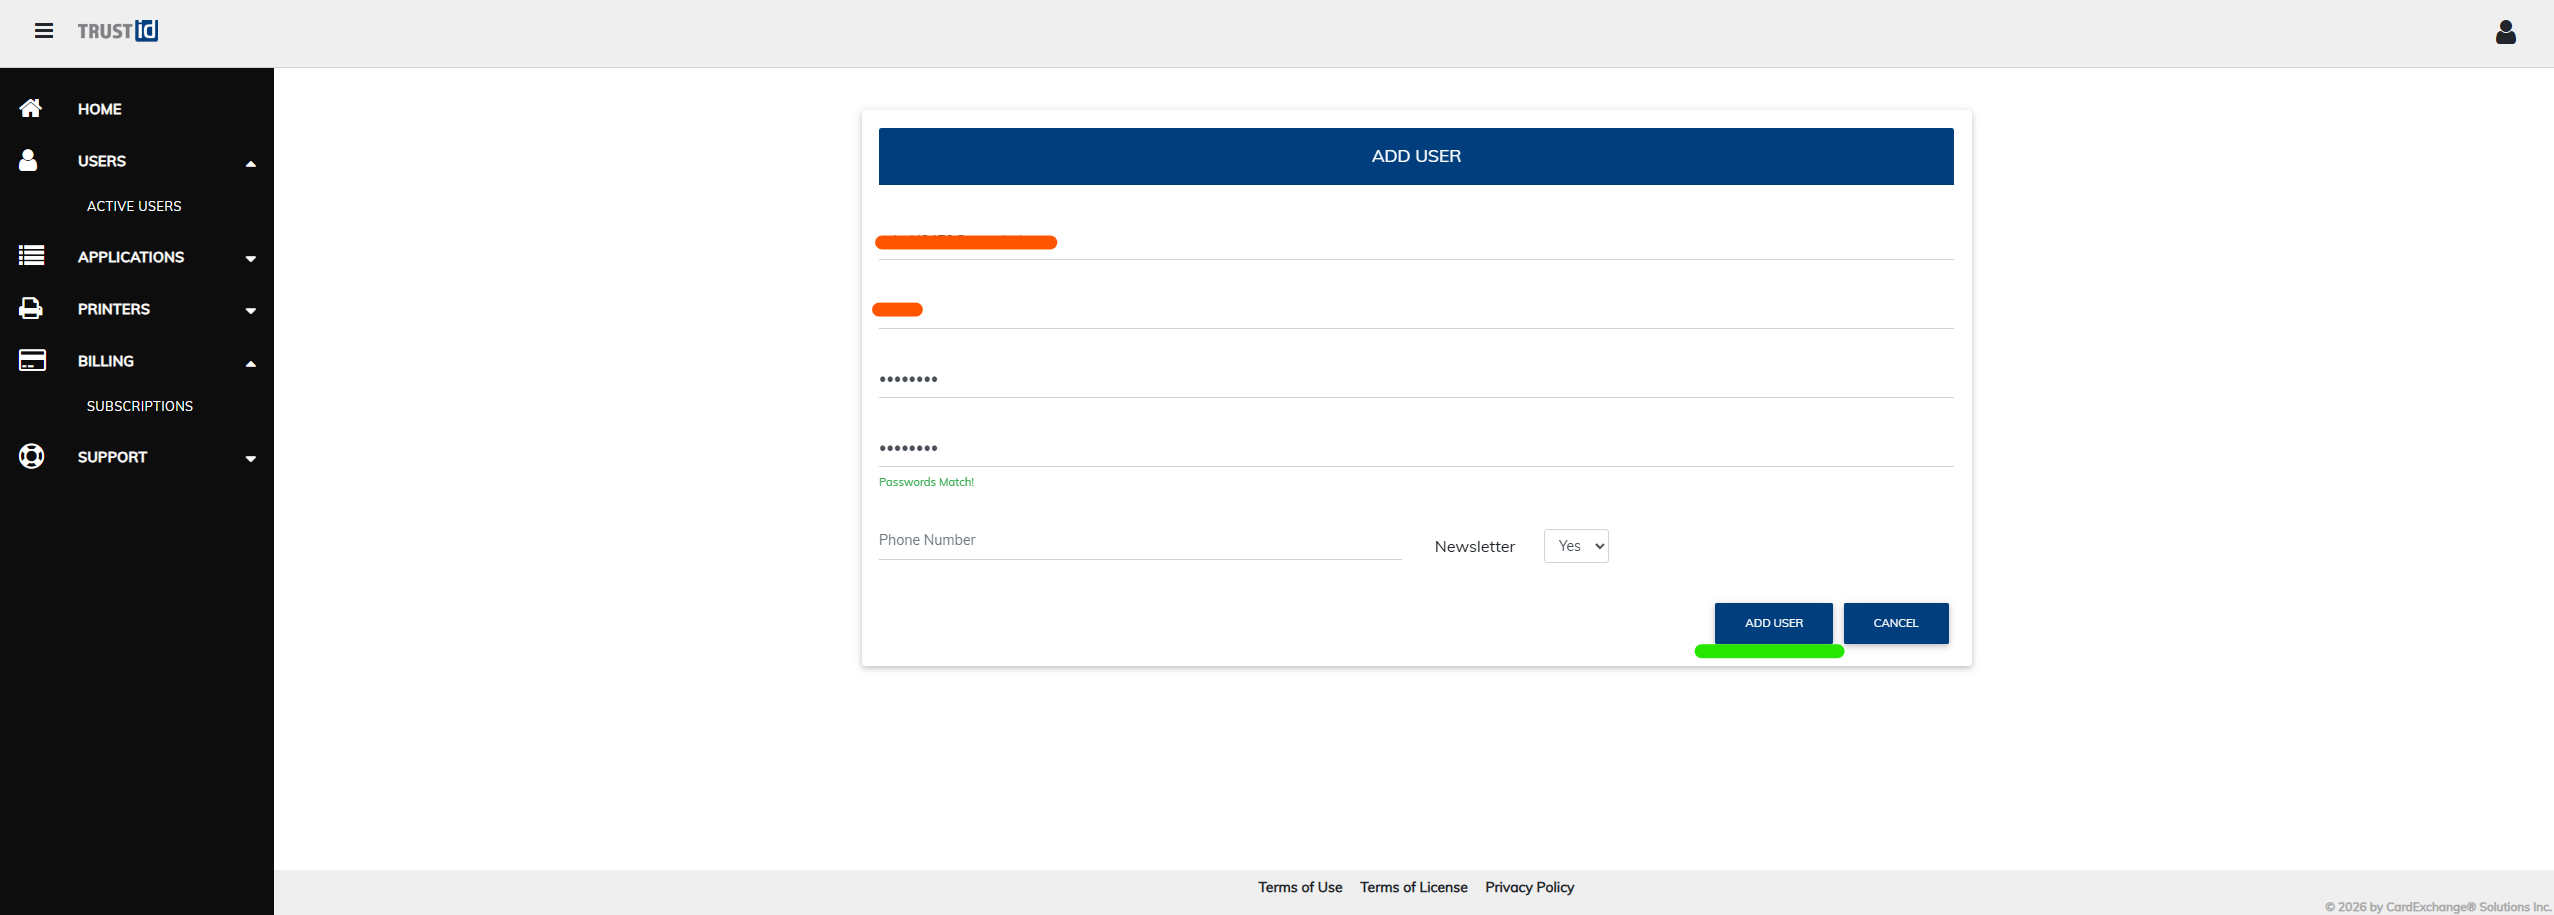Click the Printers printer icon
The height and width of the screenshot is (915, 2554).
click(31, 308)
